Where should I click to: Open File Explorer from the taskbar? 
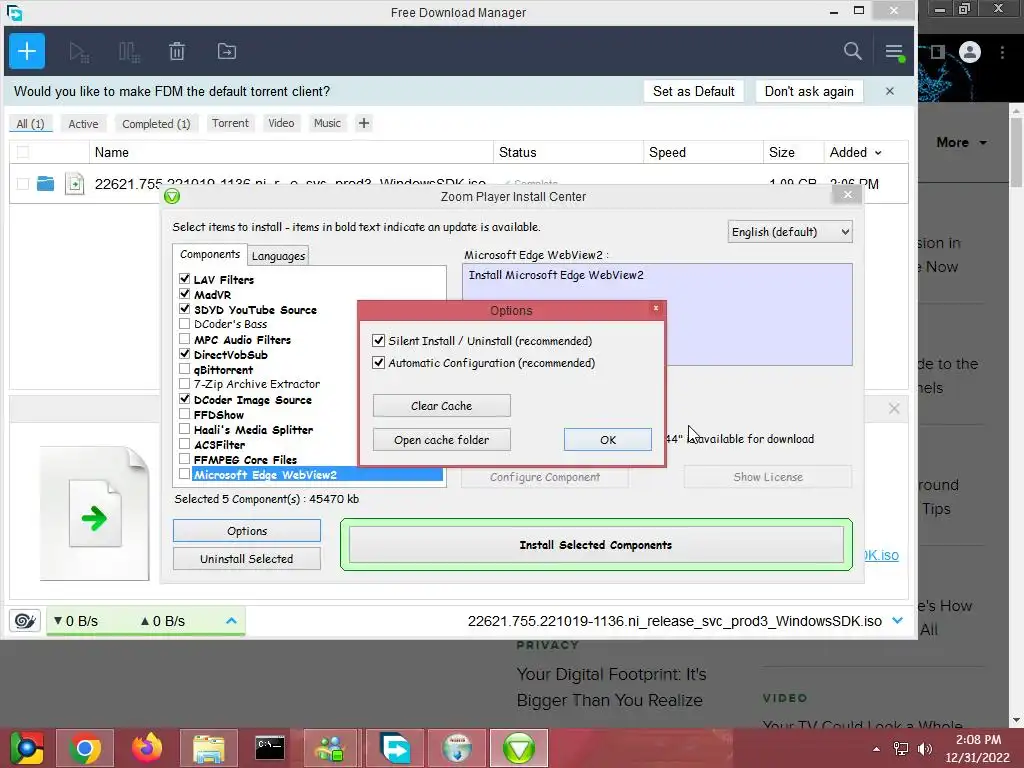(x=208, y=748)
